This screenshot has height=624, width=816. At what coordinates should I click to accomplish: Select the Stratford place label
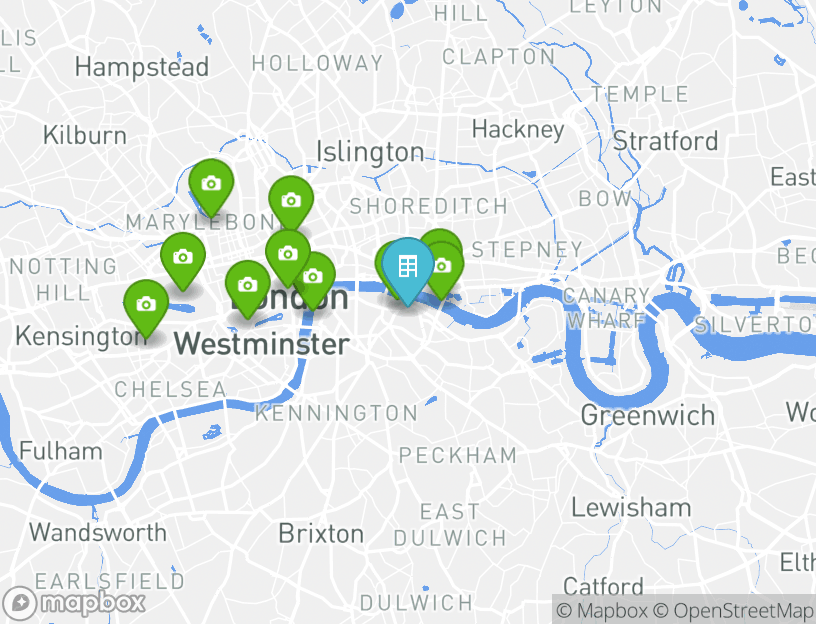coord(666,141)
